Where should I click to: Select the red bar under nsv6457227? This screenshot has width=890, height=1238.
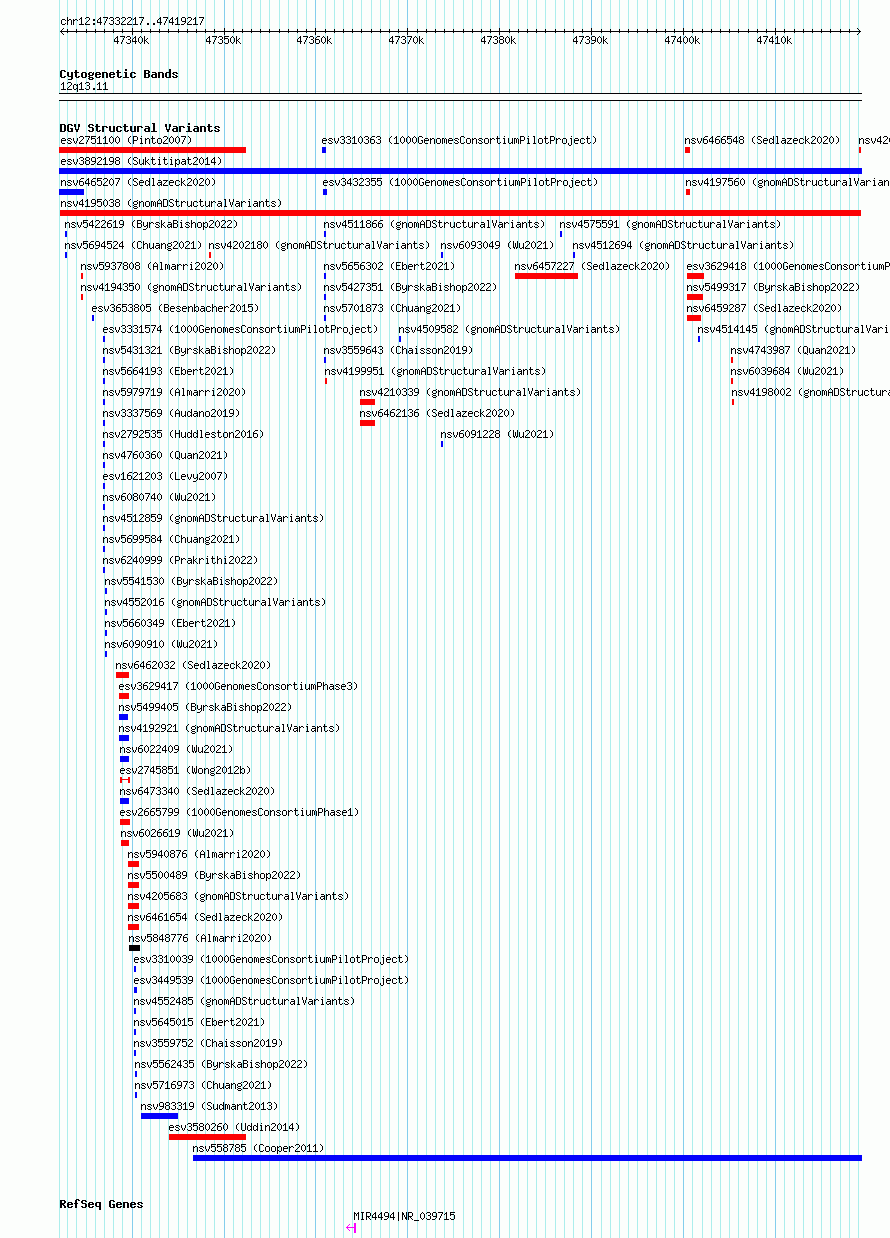[x=546, y=276]
